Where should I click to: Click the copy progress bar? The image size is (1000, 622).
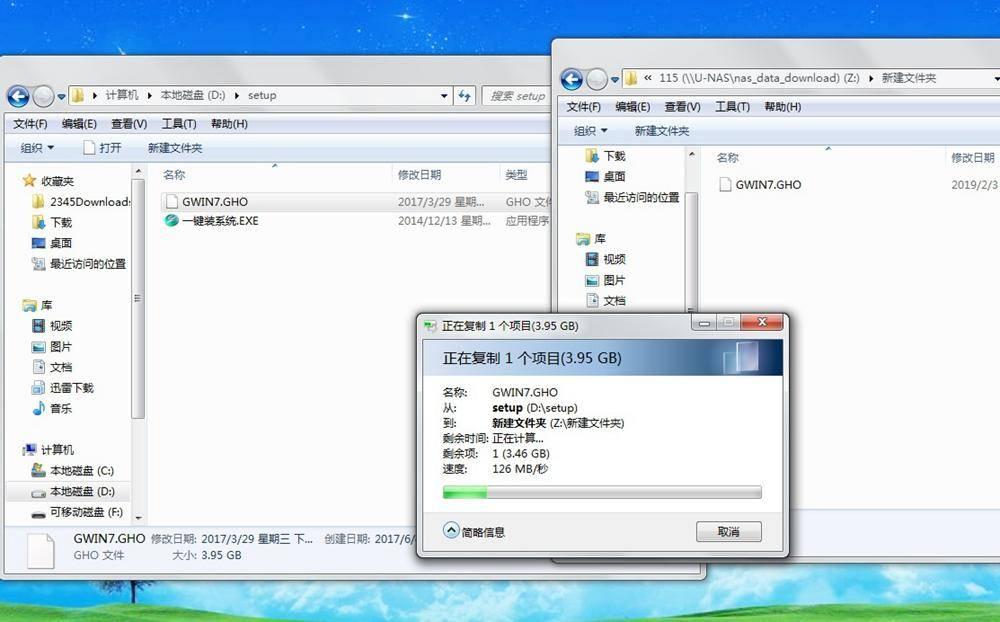(600, 491)
